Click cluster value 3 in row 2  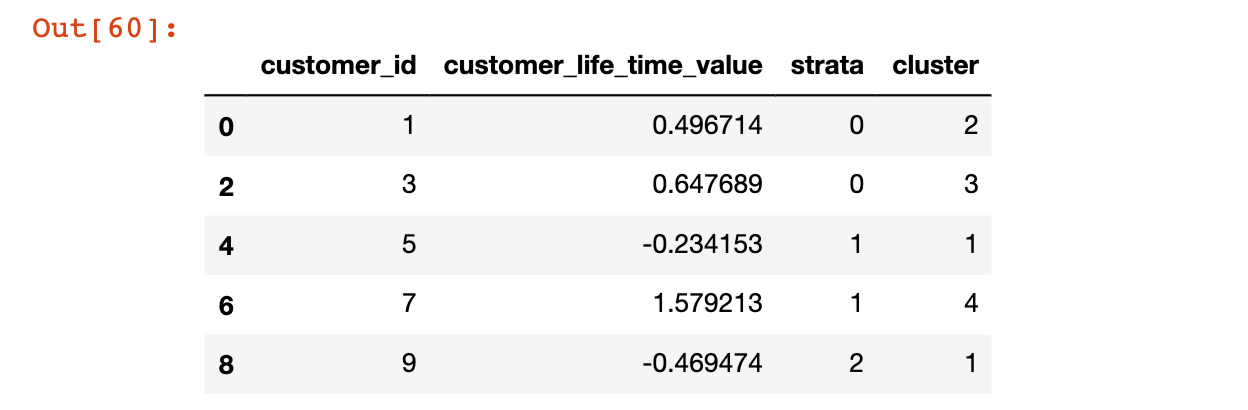point(970,185)
